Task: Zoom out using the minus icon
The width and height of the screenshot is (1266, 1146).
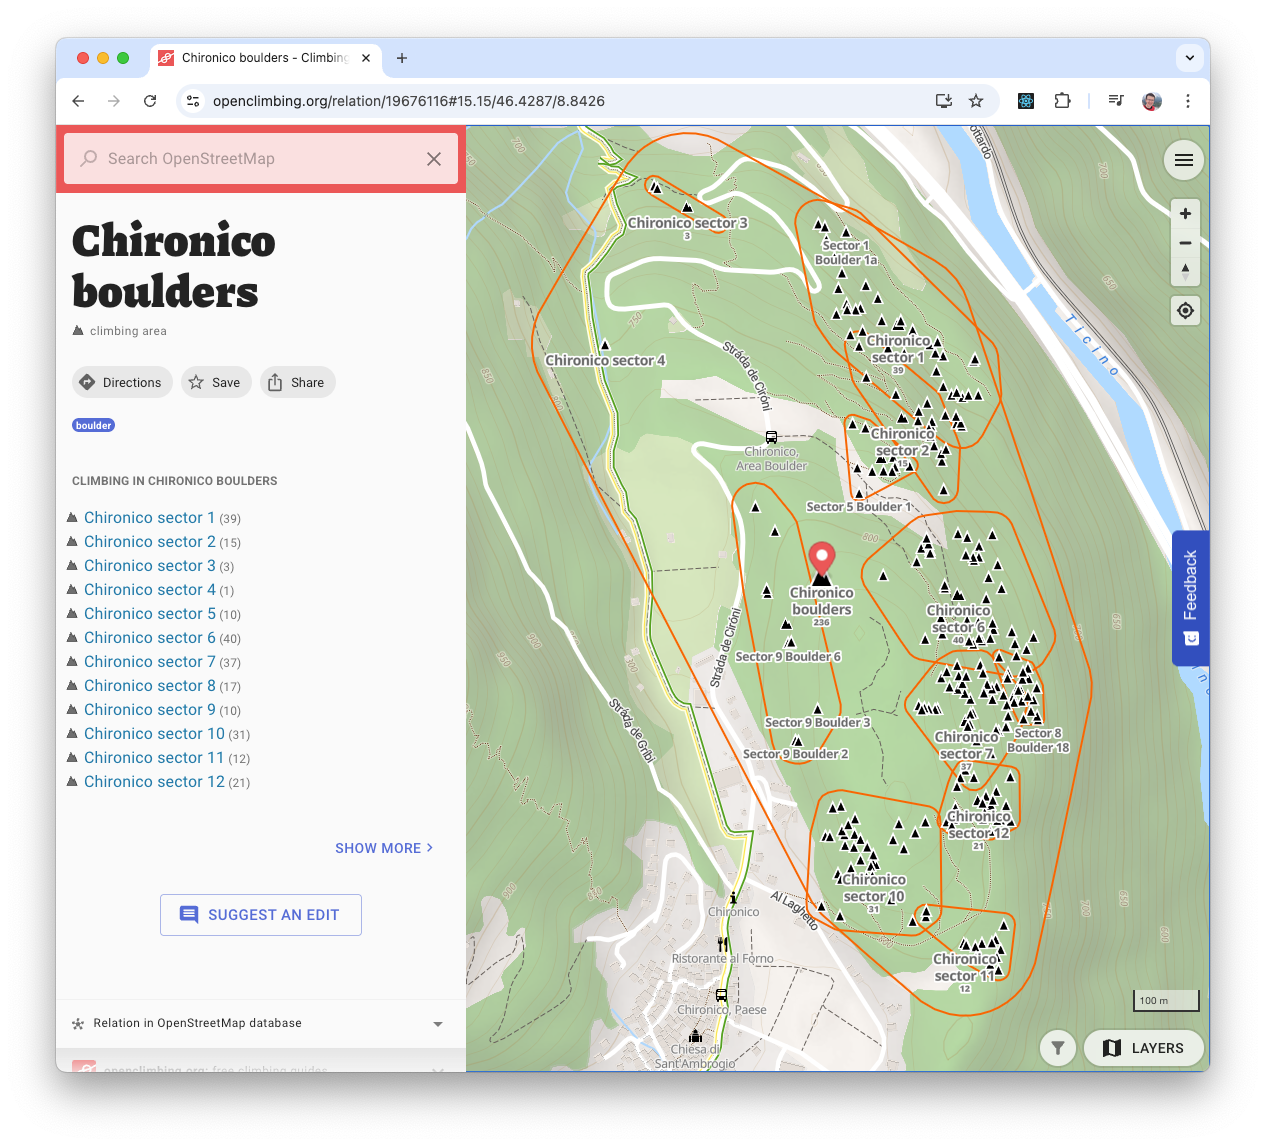Action: pyautogui.click(x=1185, y=243)
